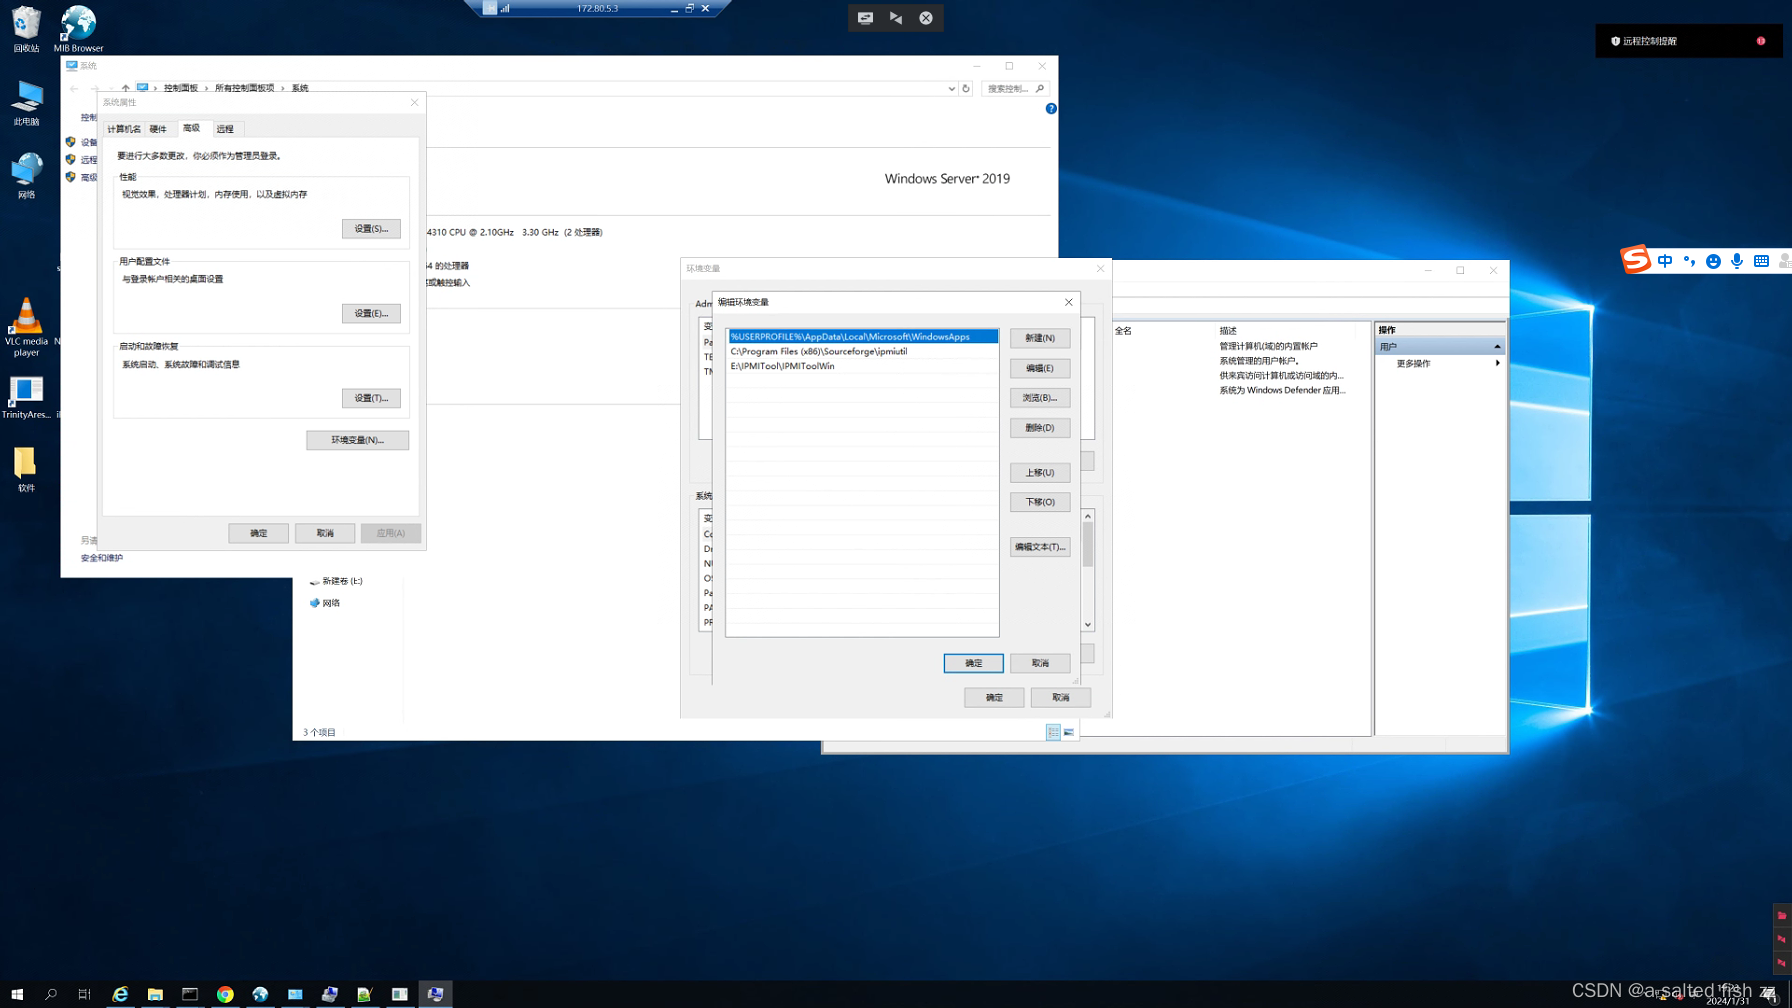The height and width of the screenshot is (1008, 1792).
Task: Launch Google Chrome from the taskbar
Action: (225, 994)
